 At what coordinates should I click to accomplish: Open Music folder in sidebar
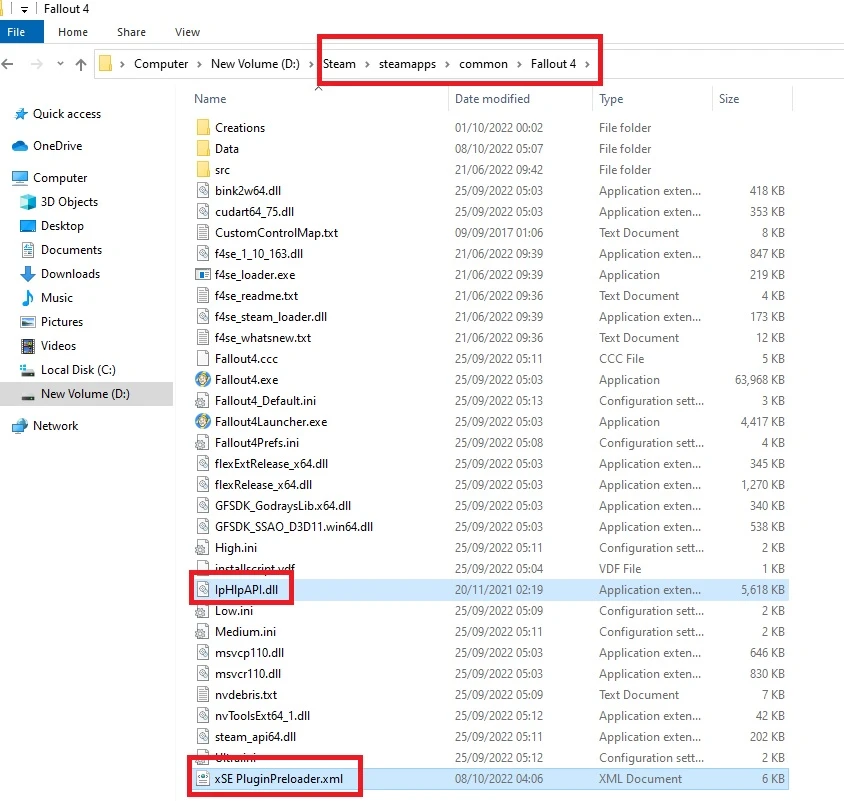point(57,298)
